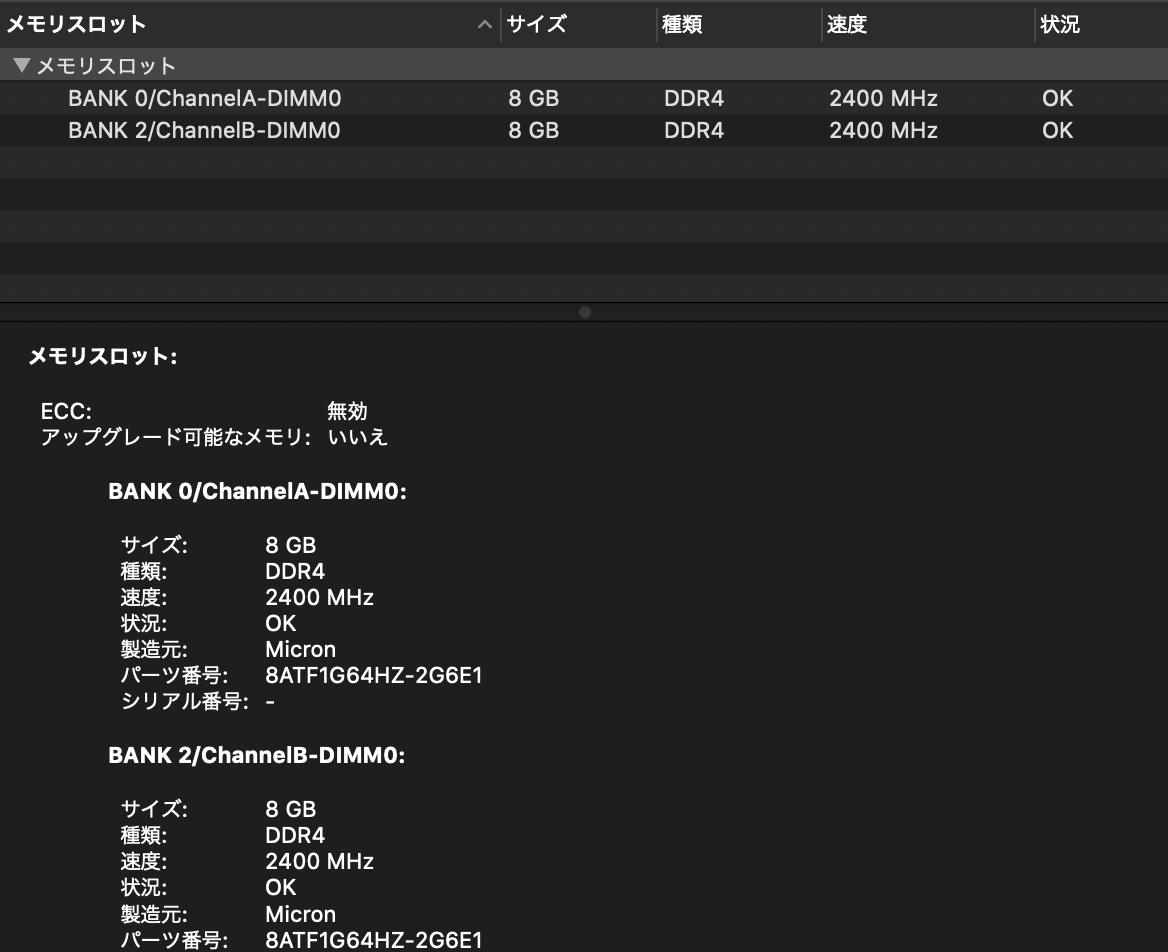Click the BANK 2/ChannelB-DIMM0 detail heading
This screenshot has height=952, width=1168.
click(x=256, y=755)
